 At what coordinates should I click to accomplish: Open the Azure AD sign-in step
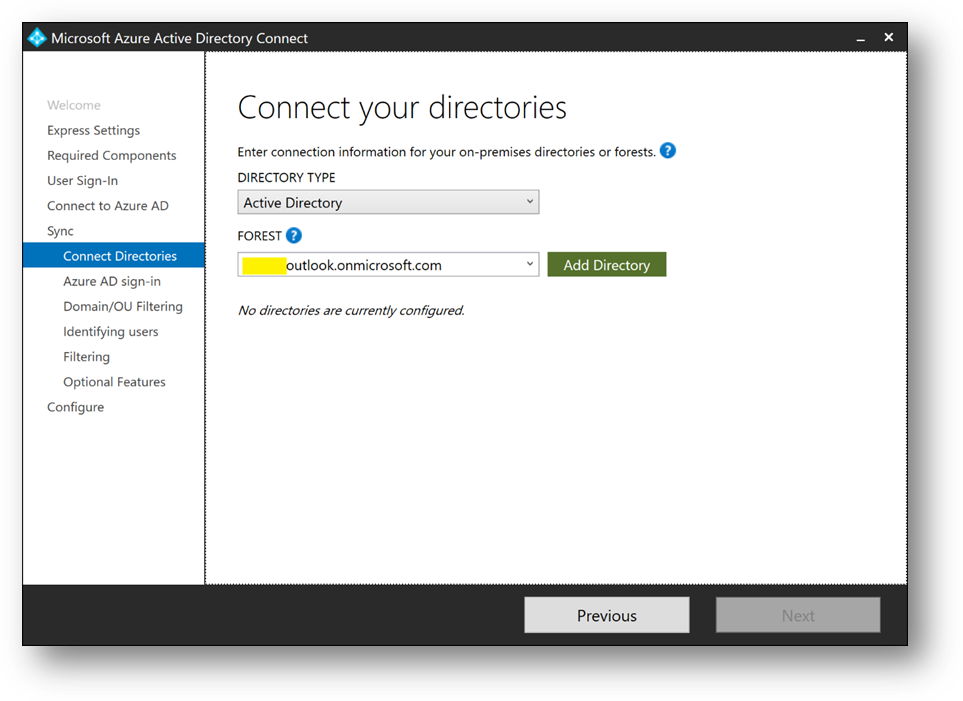click(112, 281)
